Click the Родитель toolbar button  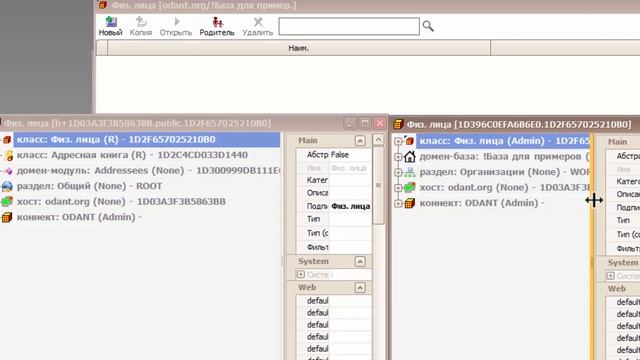coord(217,26)
